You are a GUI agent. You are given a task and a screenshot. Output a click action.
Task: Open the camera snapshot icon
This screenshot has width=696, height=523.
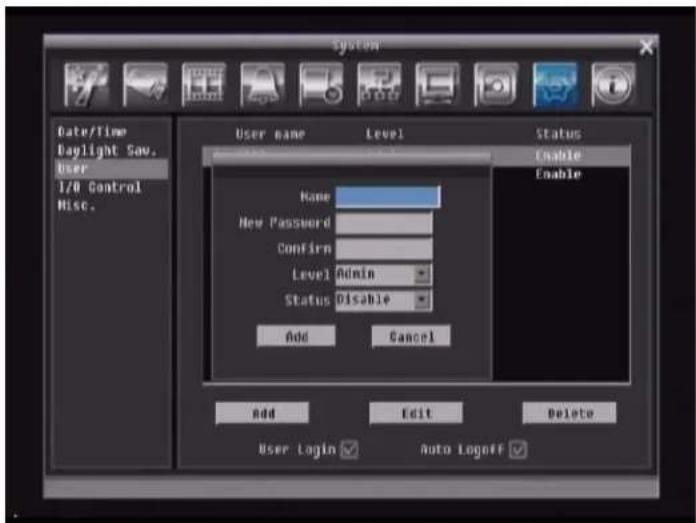pyautogui.click(x=496, y=84)
